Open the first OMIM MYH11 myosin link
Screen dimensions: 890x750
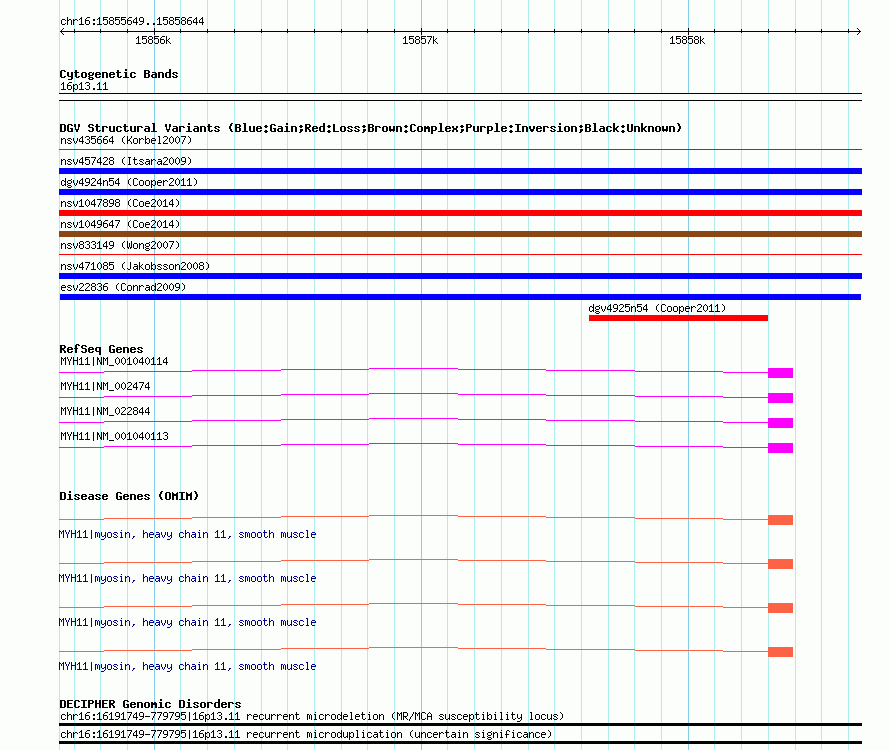(x=187, y=534)
